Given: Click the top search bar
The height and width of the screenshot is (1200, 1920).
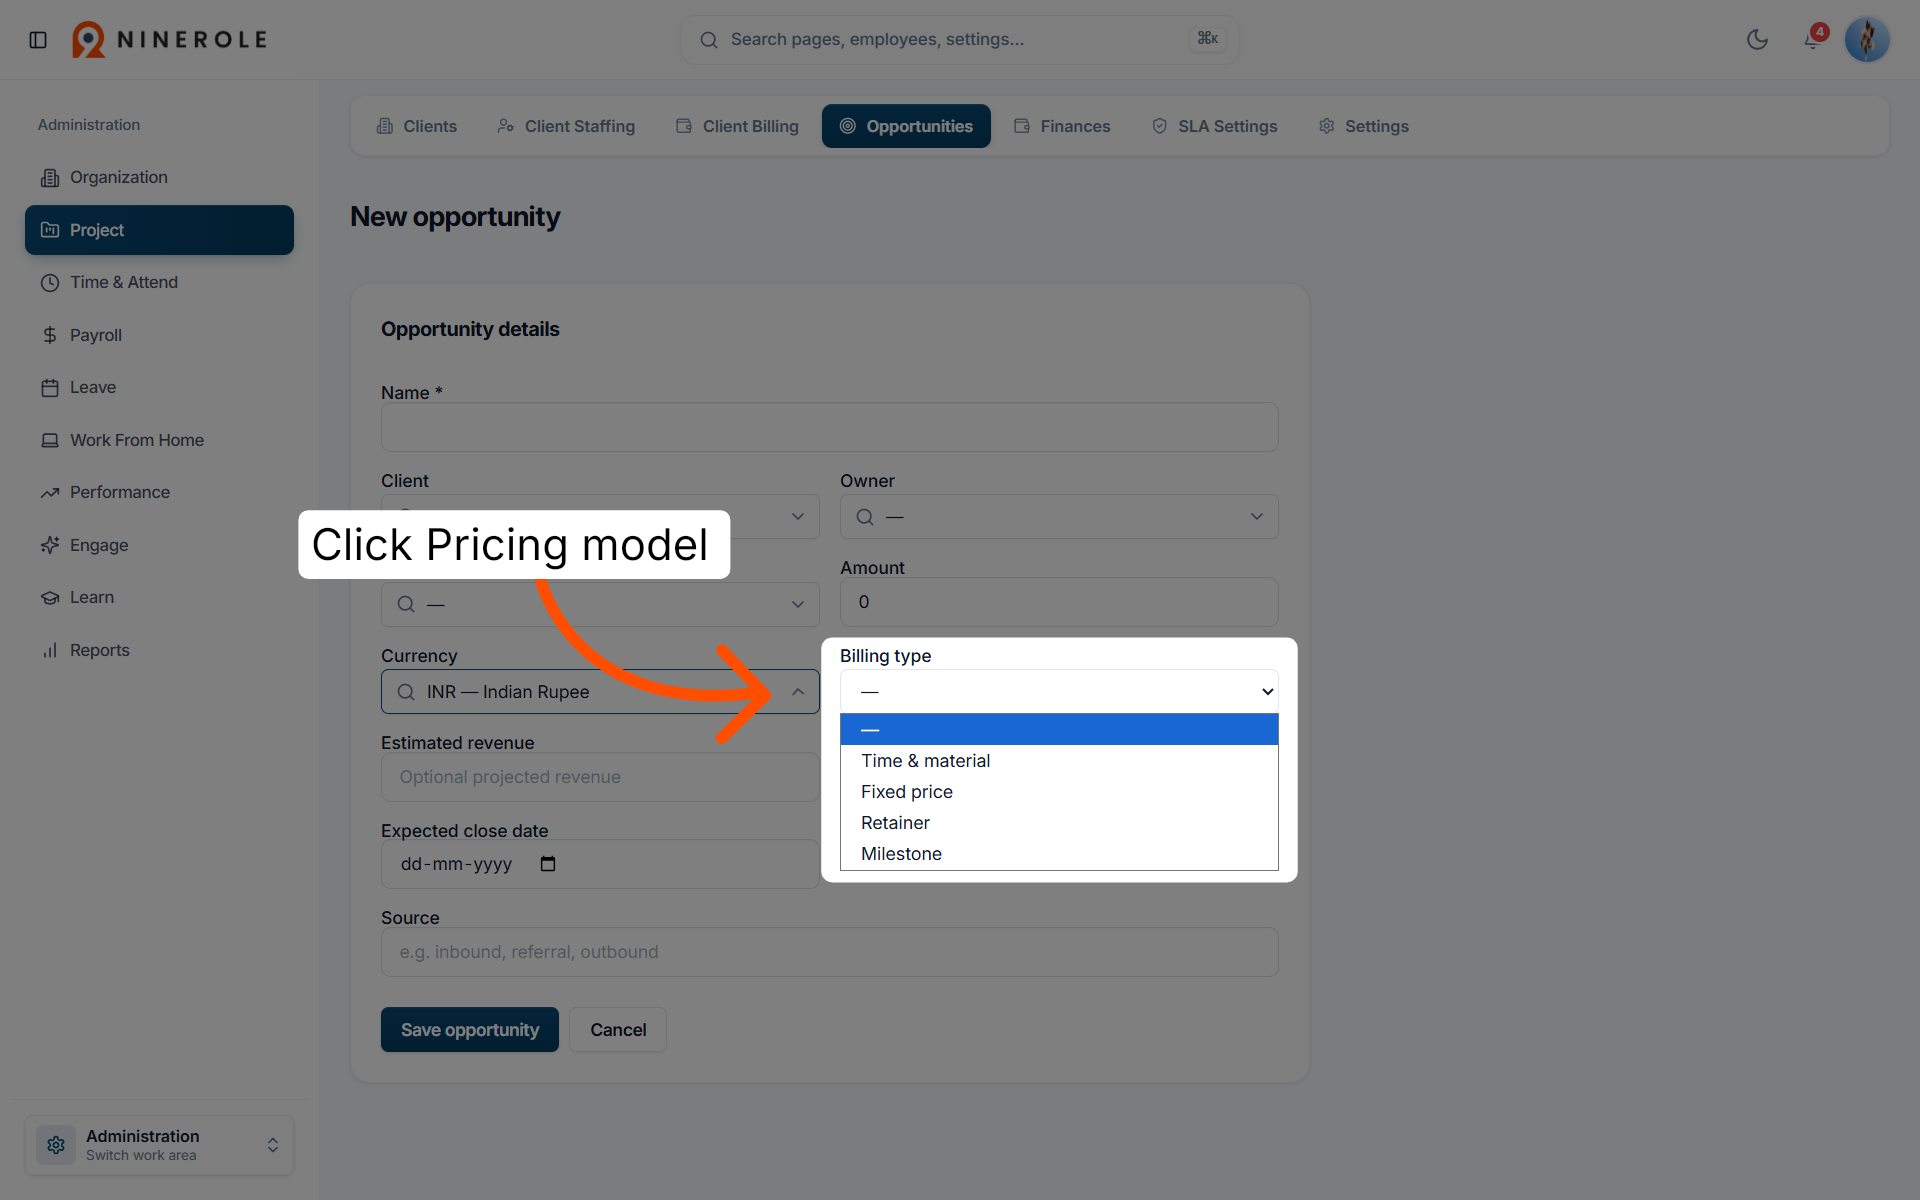Looking at the screenshot, I should pos(959,40).
